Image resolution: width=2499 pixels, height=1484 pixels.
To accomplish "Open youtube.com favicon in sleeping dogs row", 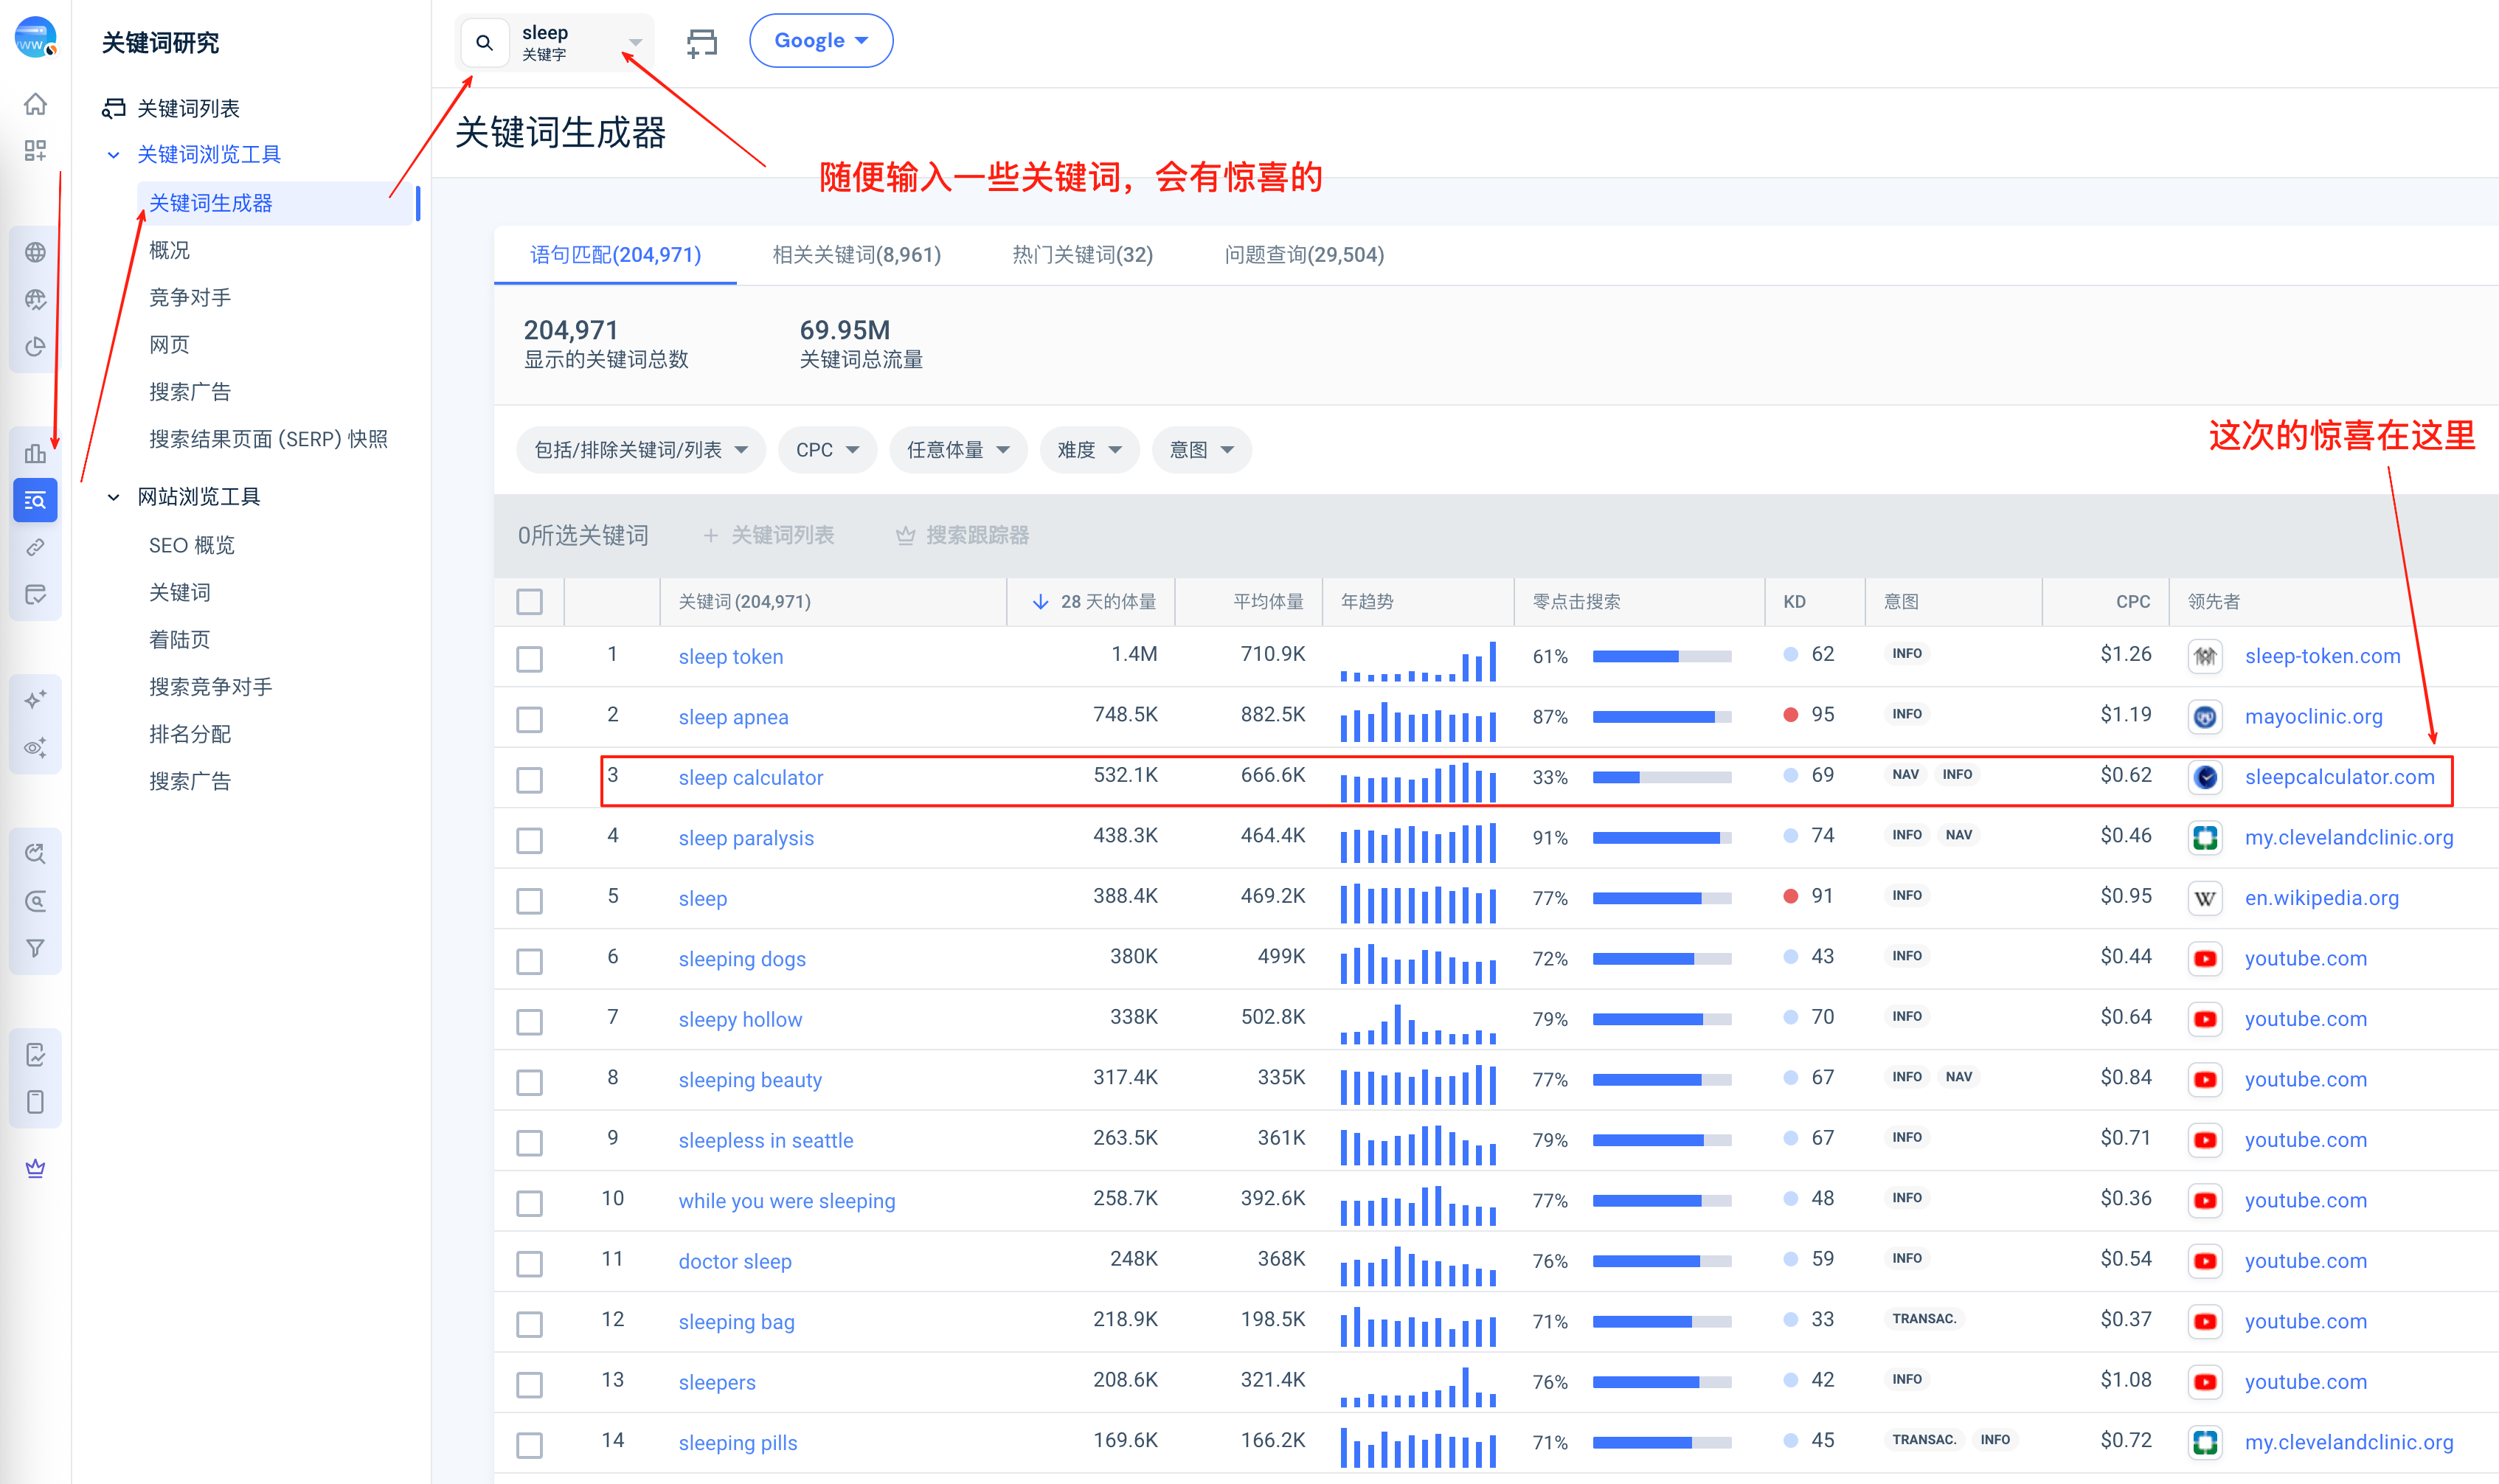I will coord(2205,959).
